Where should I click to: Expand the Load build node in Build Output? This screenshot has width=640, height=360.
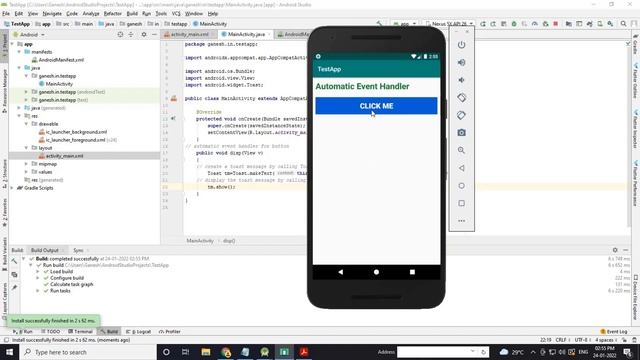point(38,271)
